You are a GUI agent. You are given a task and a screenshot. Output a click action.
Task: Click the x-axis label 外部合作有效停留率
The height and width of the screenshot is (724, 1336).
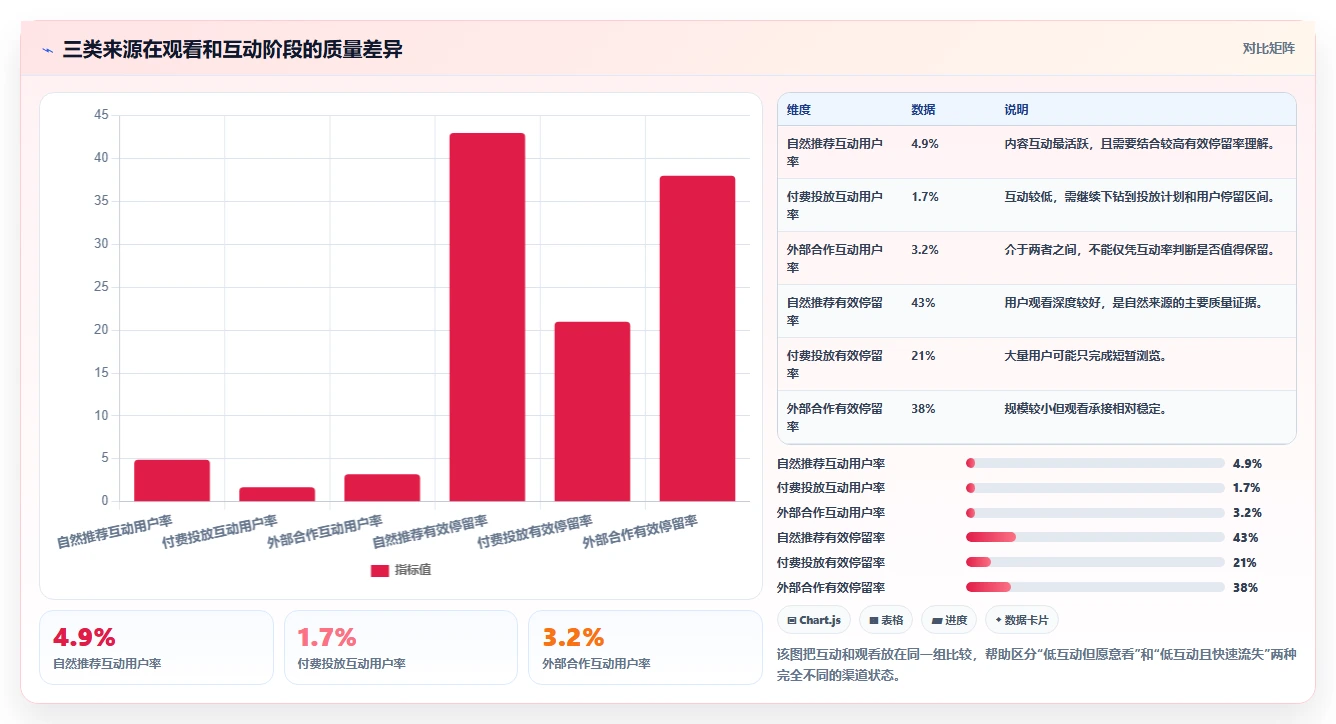(640, 531)
